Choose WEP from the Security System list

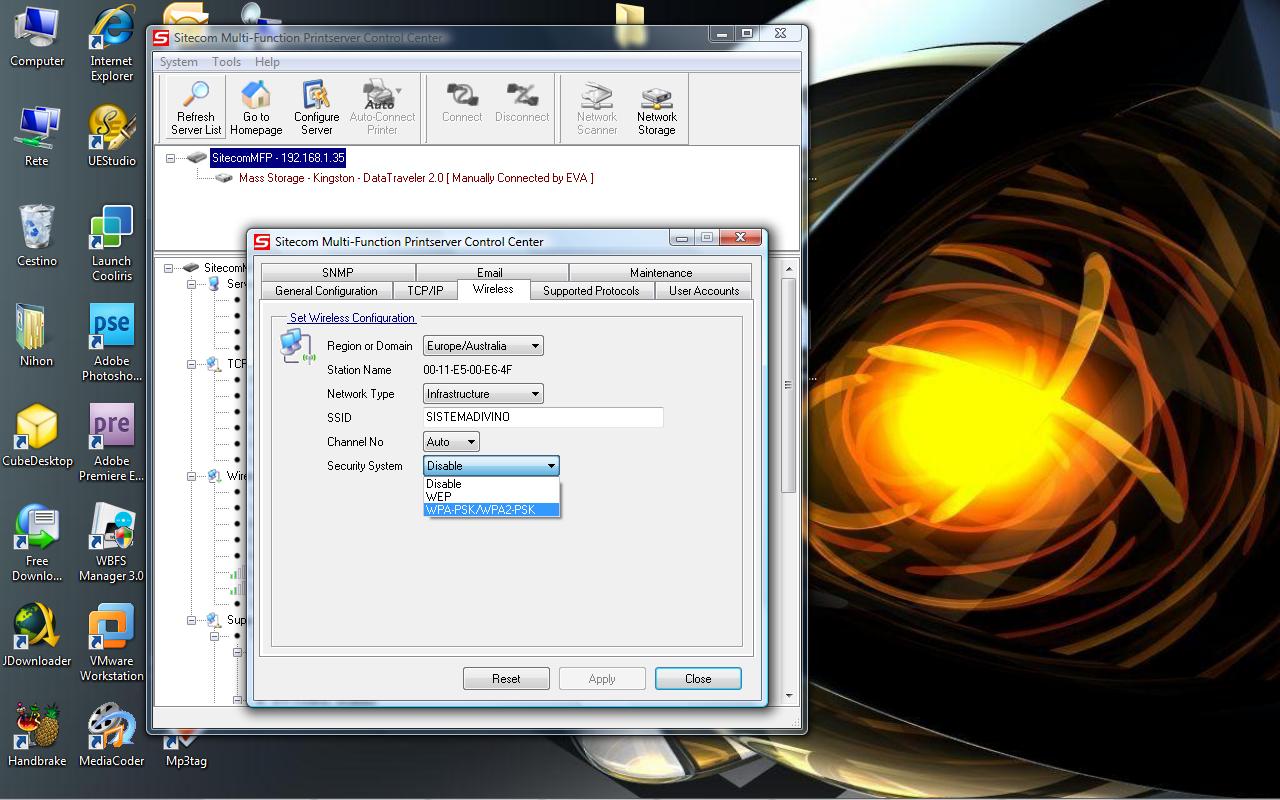click(439, 497)
